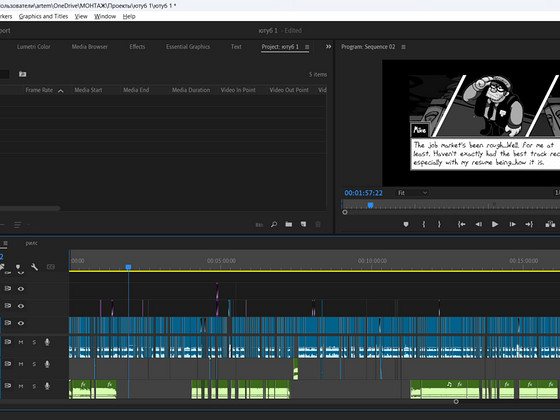Start playback with the Play button
Screen dimensions: 560x420
[x=495, y=224]
